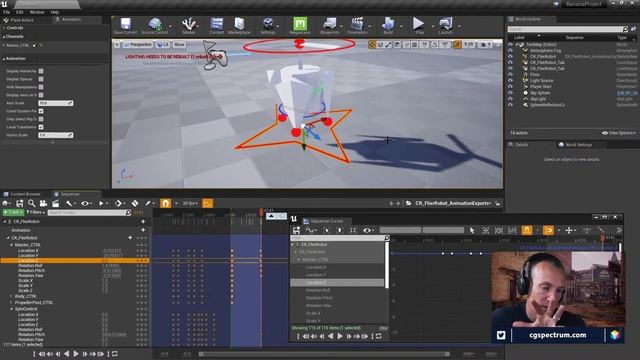Screen dimensions: 640x360
Task: Open the Cinematics clapperboard icon
Action: [357, 26]
